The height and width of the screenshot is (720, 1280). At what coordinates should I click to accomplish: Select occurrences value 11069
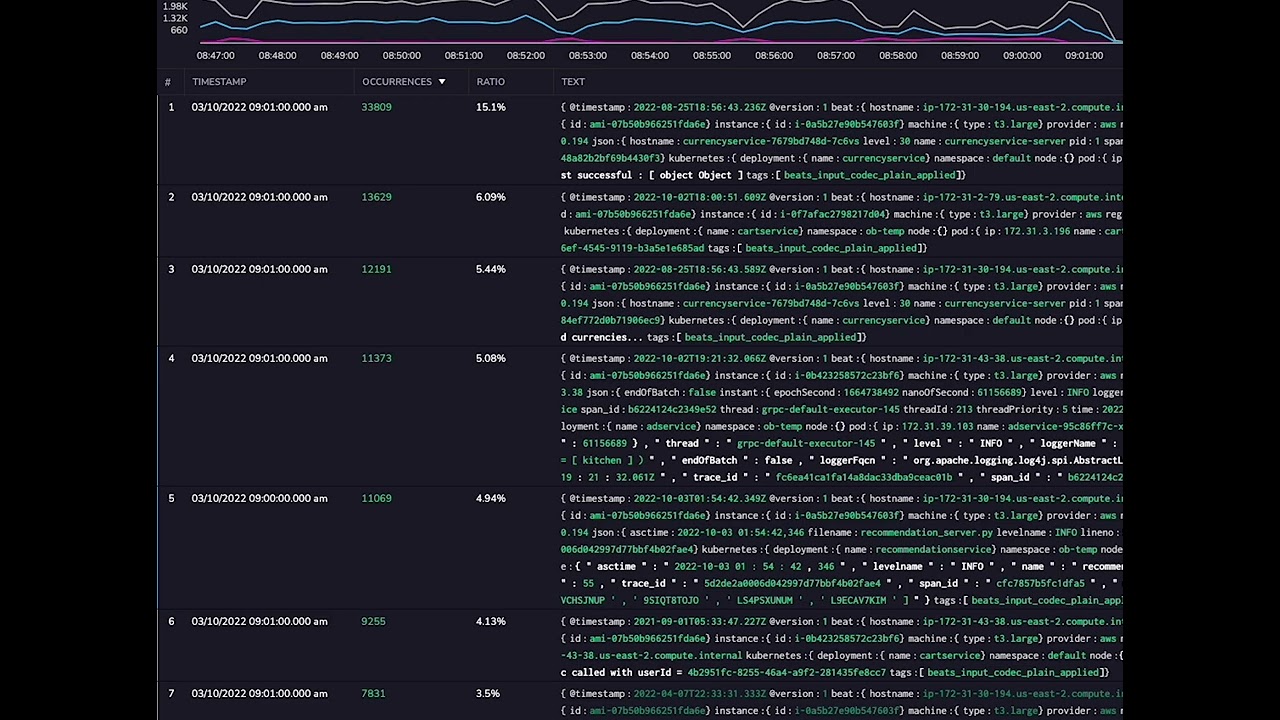(x=376, y=498)
